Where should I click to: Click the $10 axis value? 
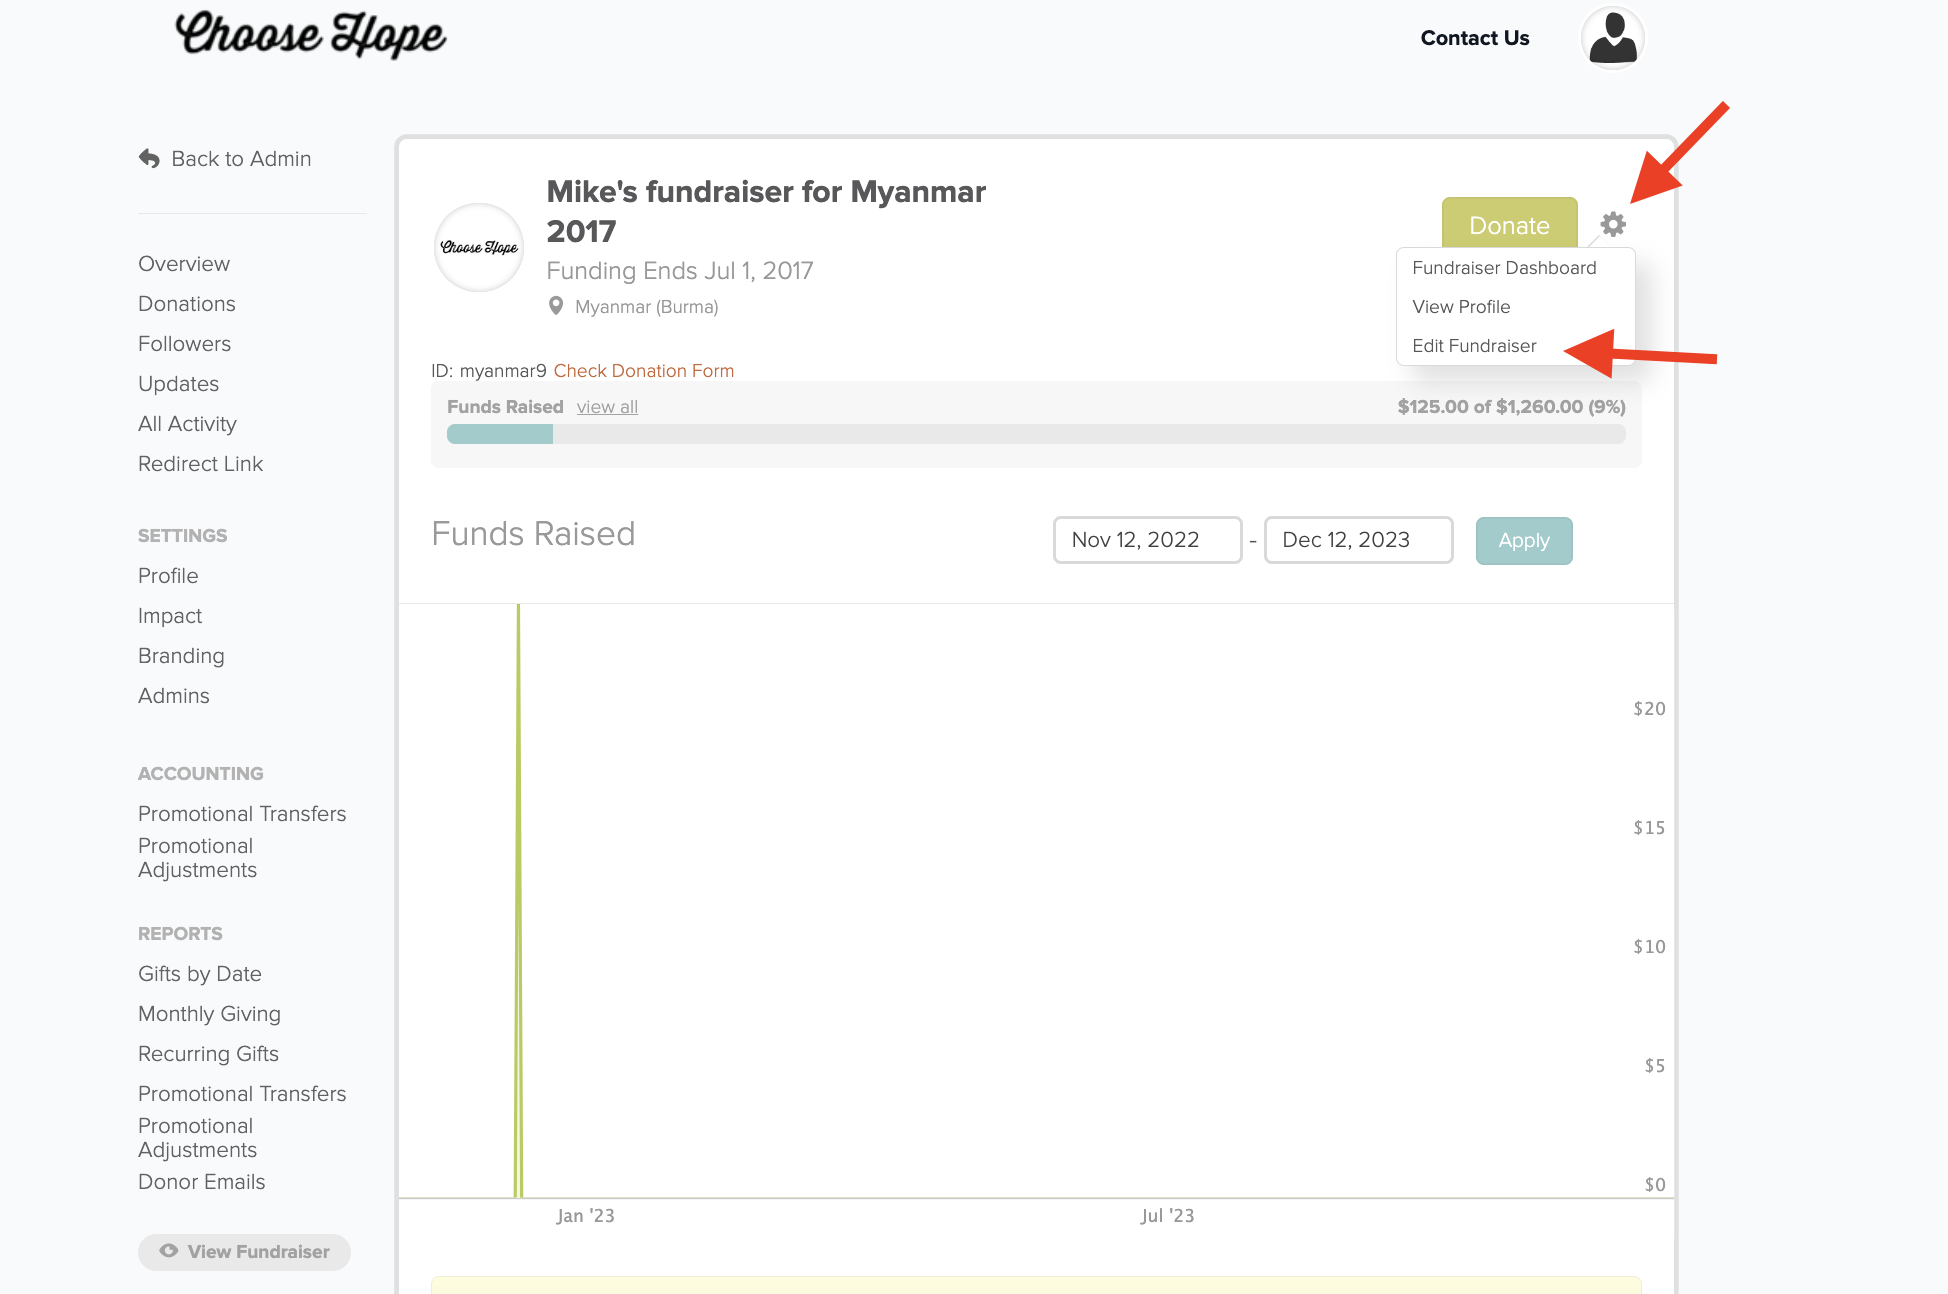[x=1649, y=947]
